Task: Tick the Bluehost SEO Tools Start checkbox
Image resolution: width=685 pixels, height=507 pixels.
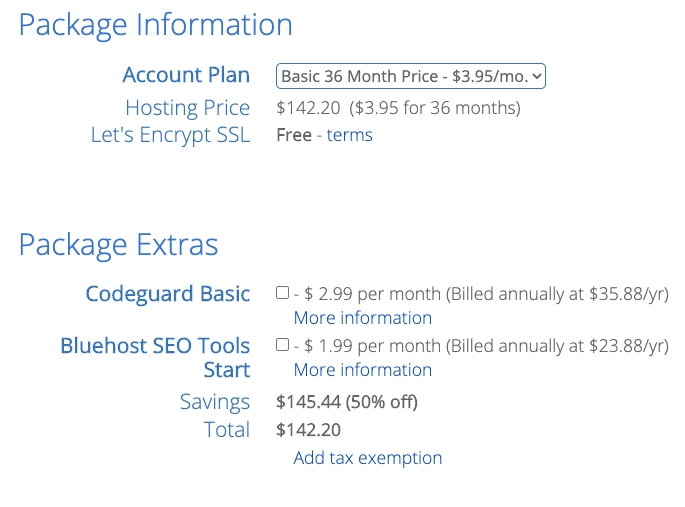Action: coord(282,345)
